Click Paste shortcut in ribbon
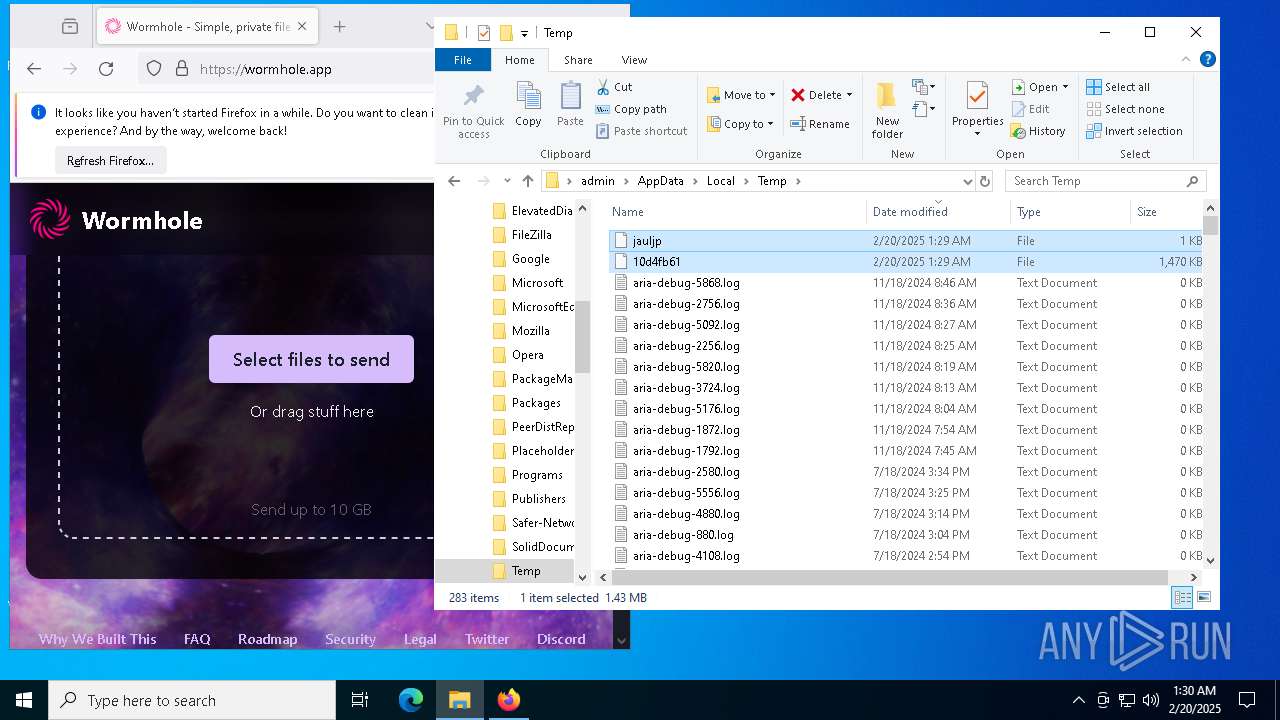 click(x=641, y=131)
